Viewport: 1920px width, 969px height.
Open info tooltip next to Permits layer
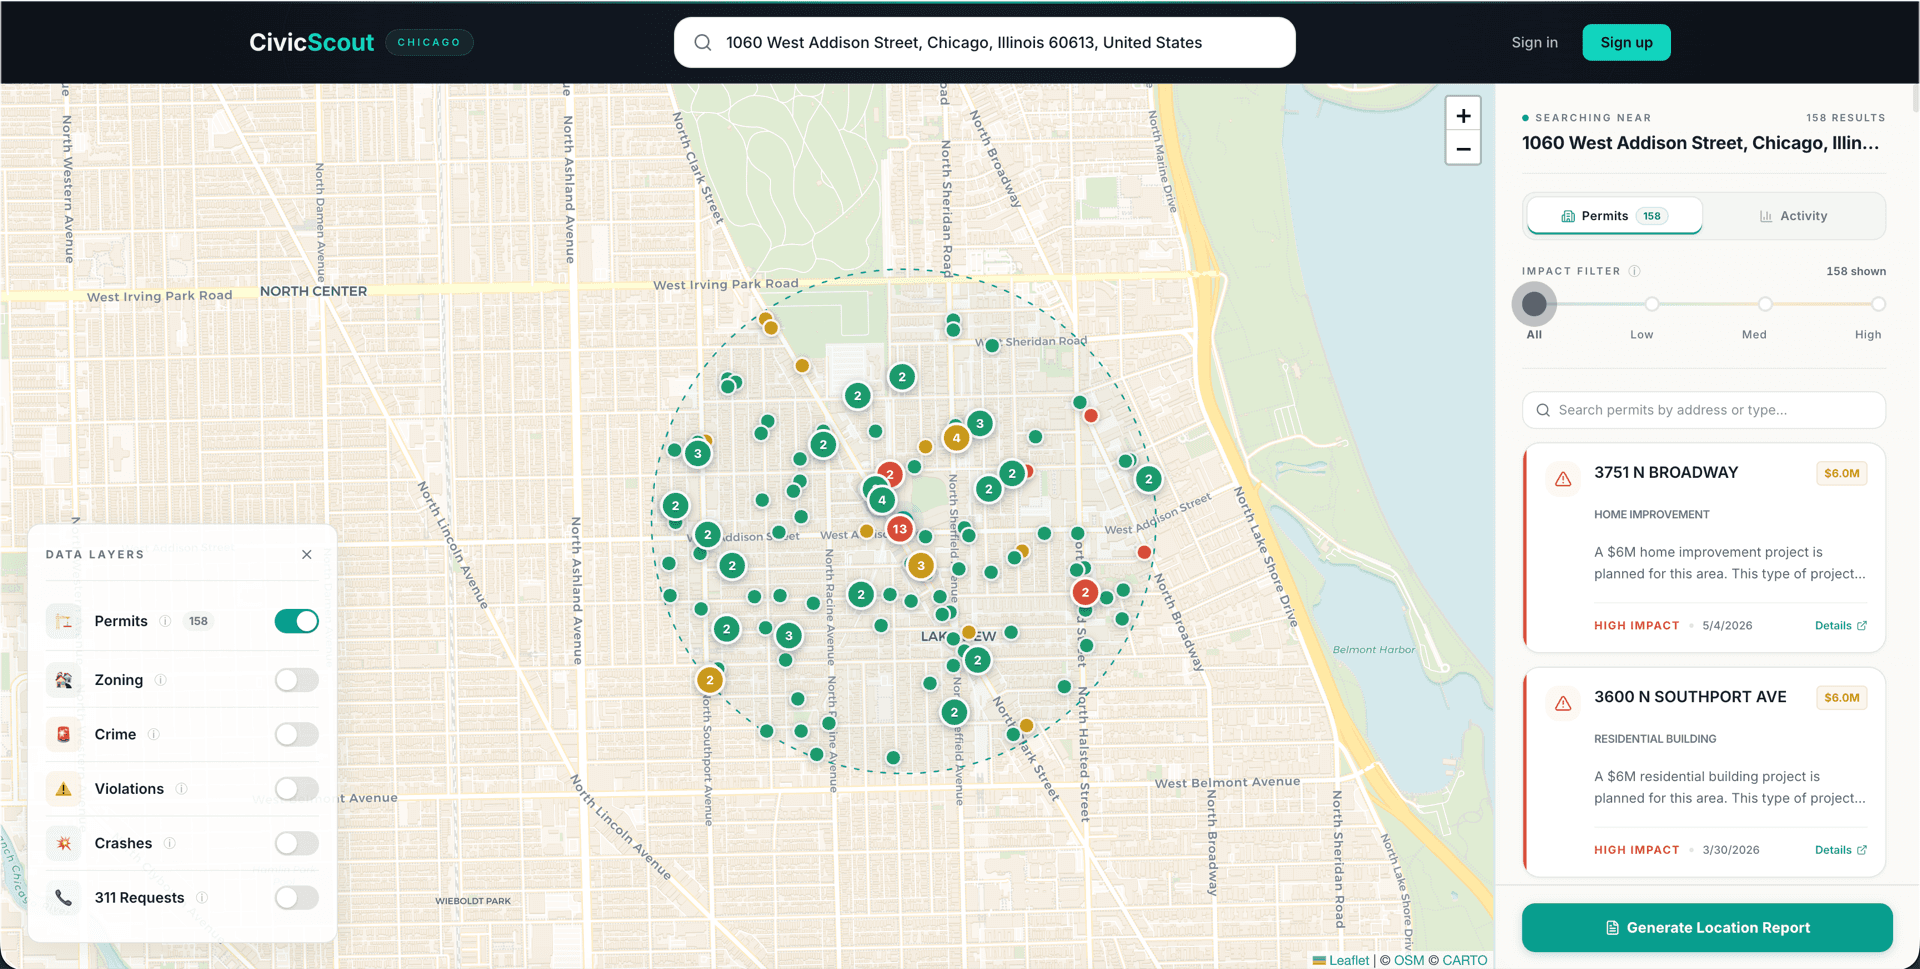tap(165, 621)
